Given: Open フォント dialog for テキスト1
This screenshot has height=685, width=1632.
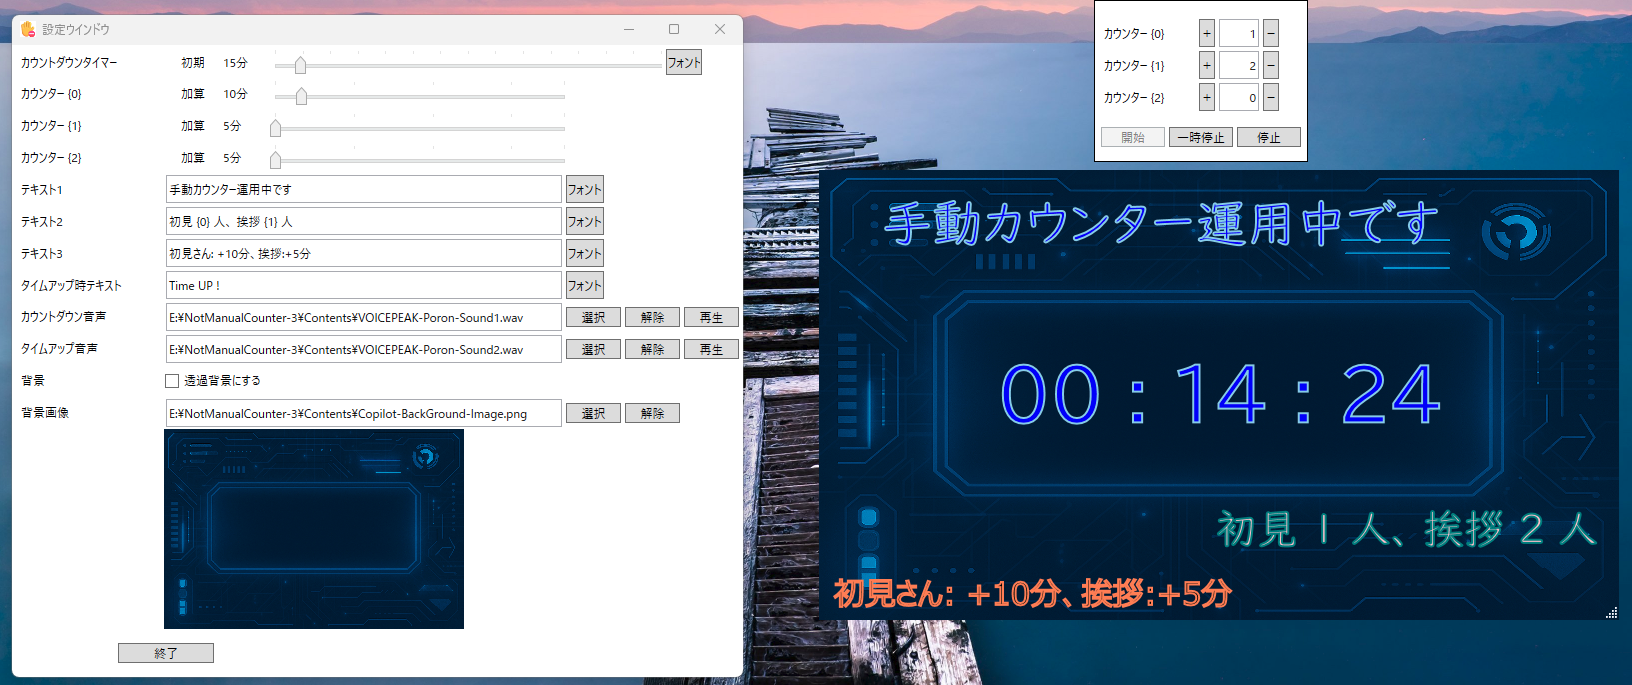Looking at the screenshot, I should pyautogui.click(x=584, y=190).
